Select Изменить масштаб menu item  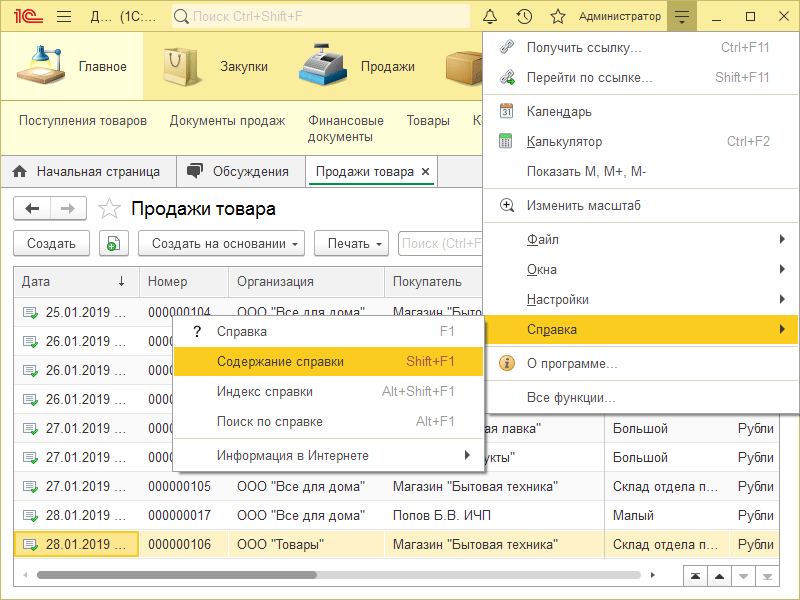tap(640, 206)
